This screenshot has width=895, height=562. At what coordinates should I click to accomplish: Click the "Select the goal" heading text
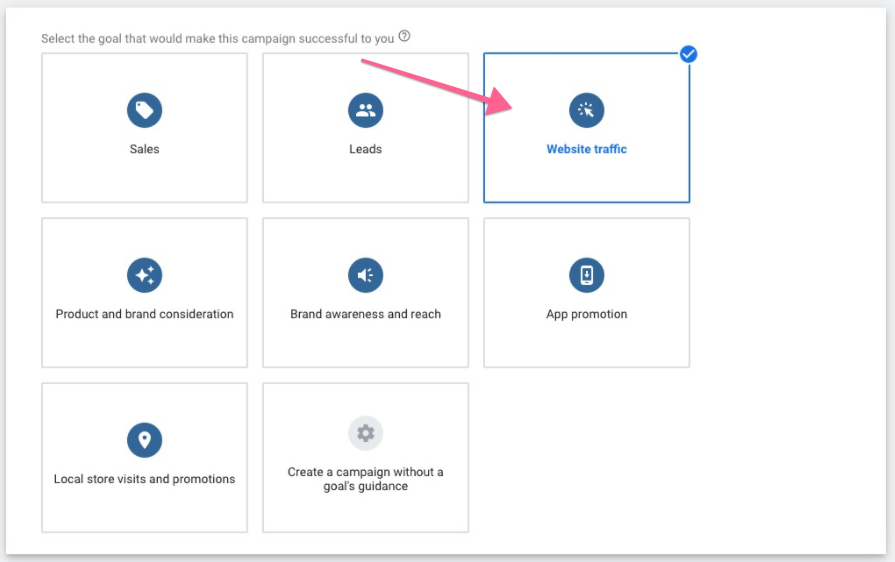click(218, 38)
